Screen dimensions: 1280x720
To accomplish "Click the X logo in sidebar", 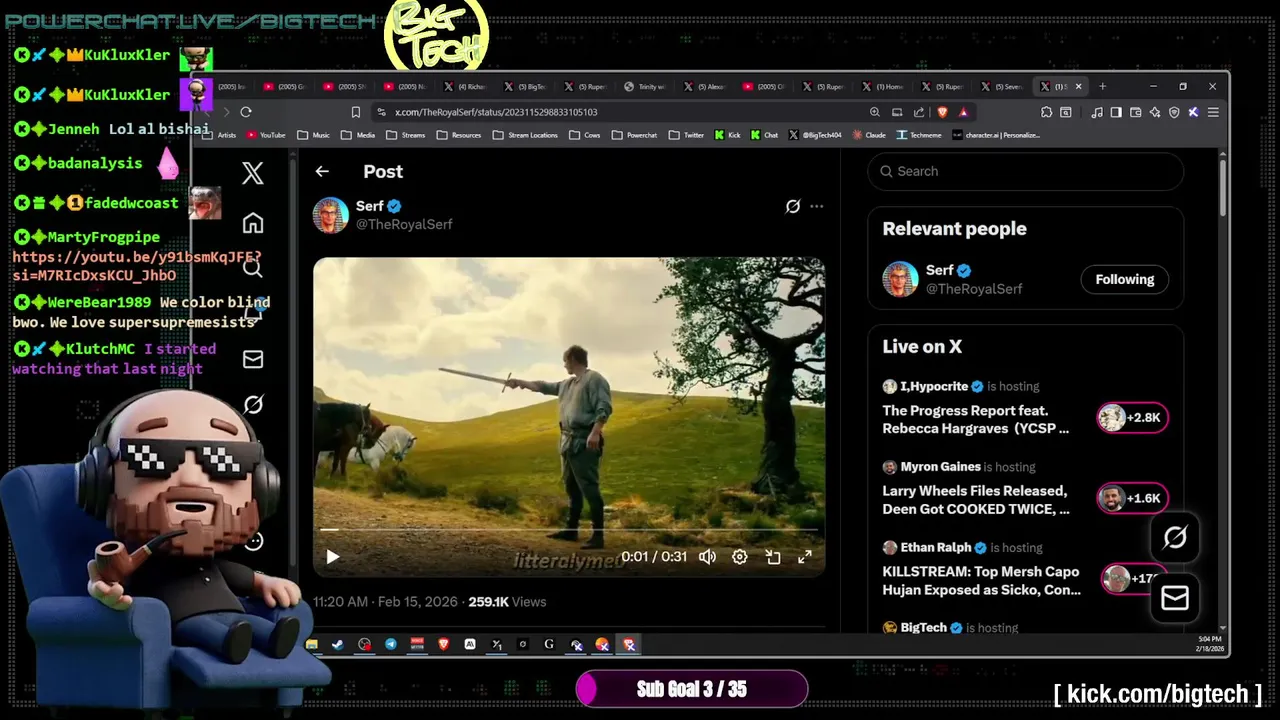I will [x=253, y=172].
